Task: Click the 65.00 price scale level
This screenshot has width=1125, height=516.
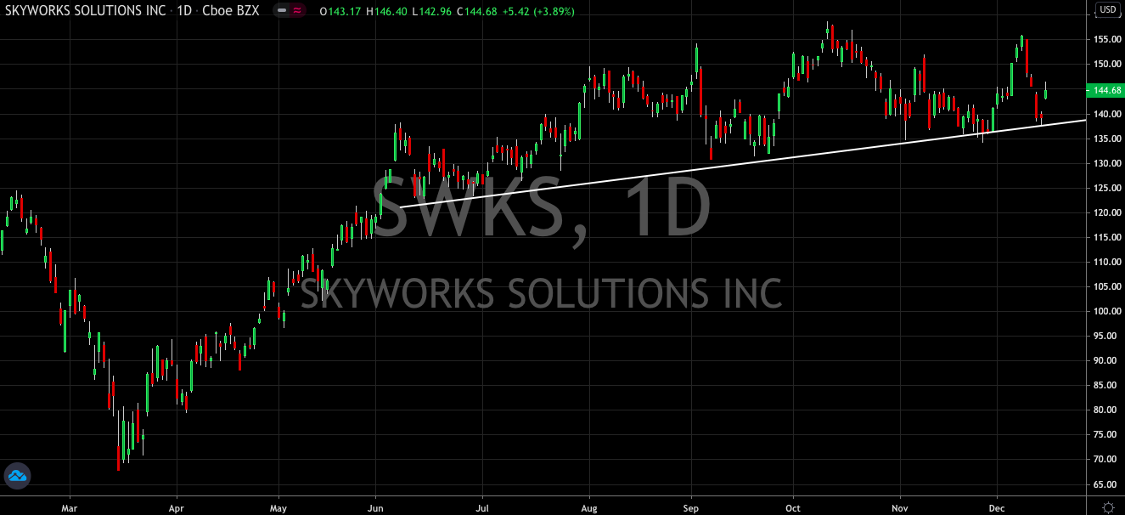Action: point(1106,484)
